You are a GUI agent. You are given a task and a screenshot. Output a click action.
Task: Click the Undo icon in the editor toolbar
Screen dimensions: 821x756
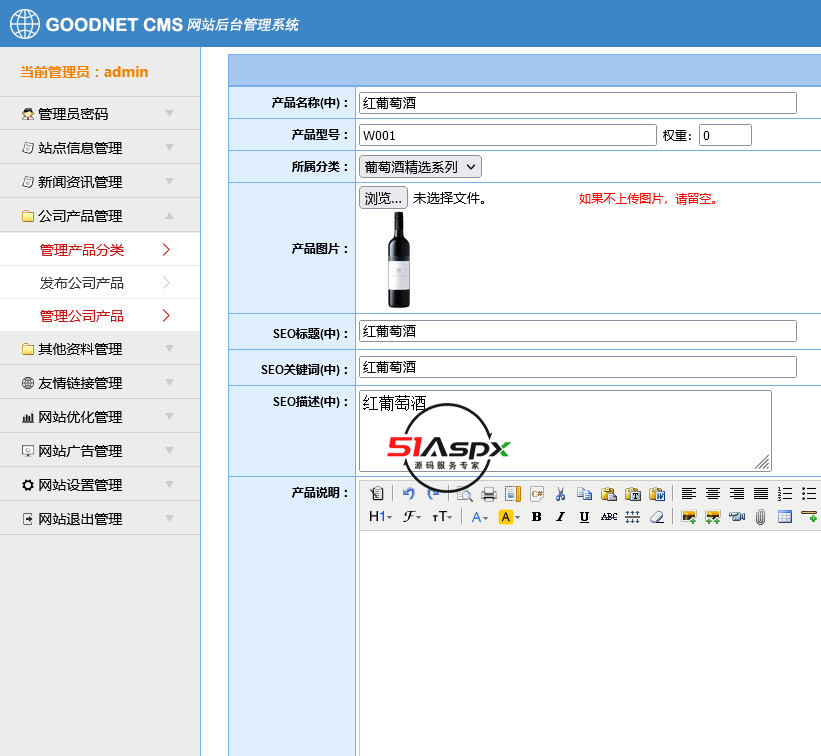tap(408, 494)
